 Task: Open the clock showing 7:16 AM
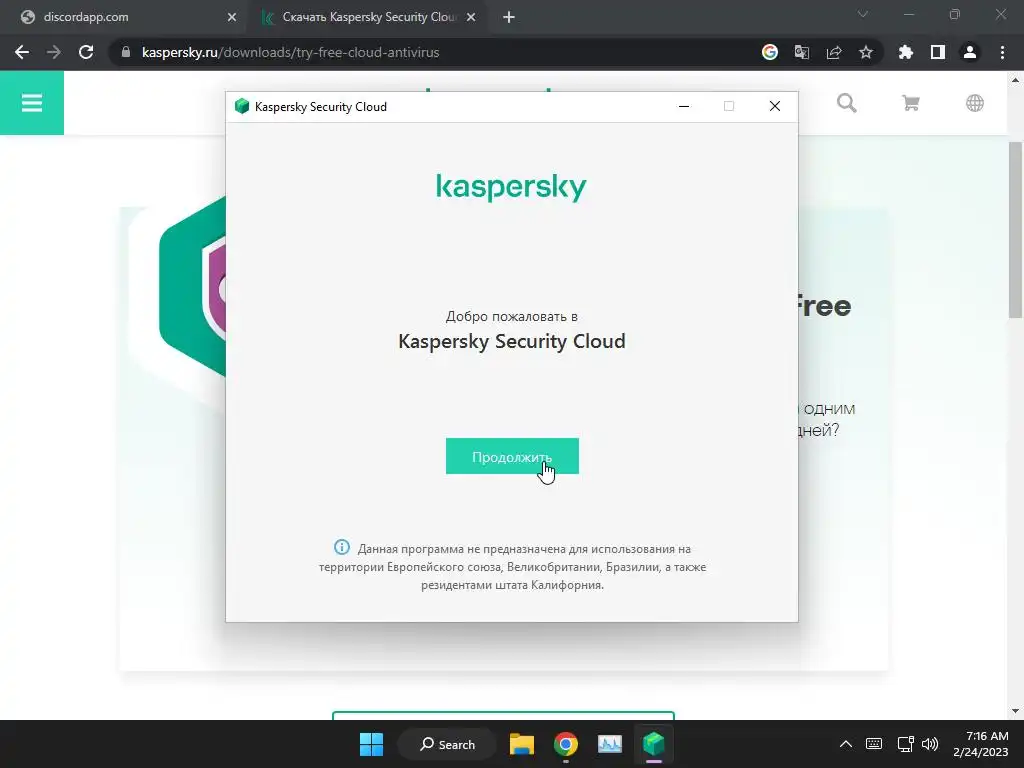pyautogui.click(x=980, y=744)
